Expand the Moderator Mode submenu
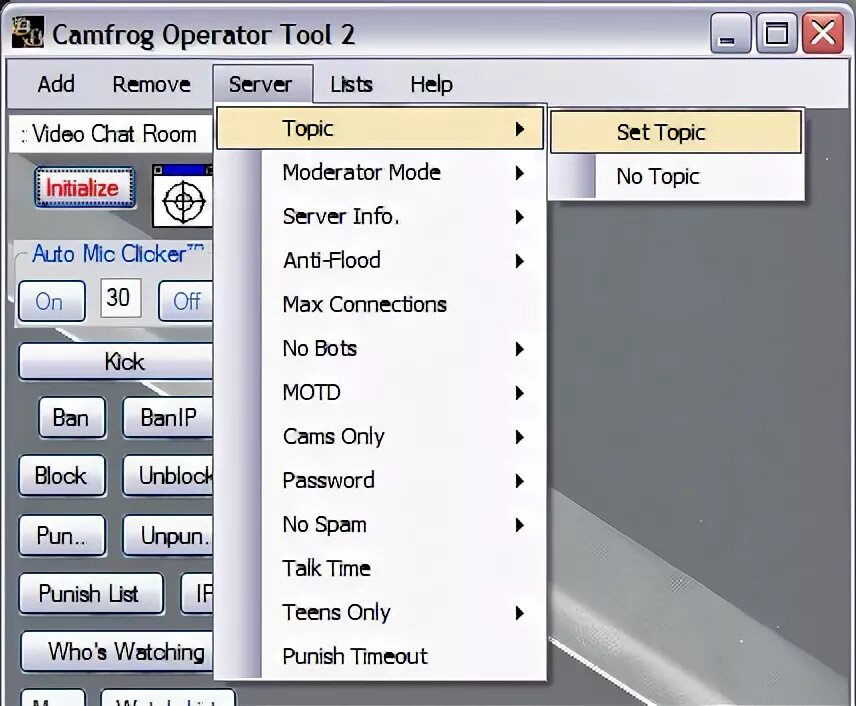Viewport: 856px width, 706px height. [x=380, y=173]
